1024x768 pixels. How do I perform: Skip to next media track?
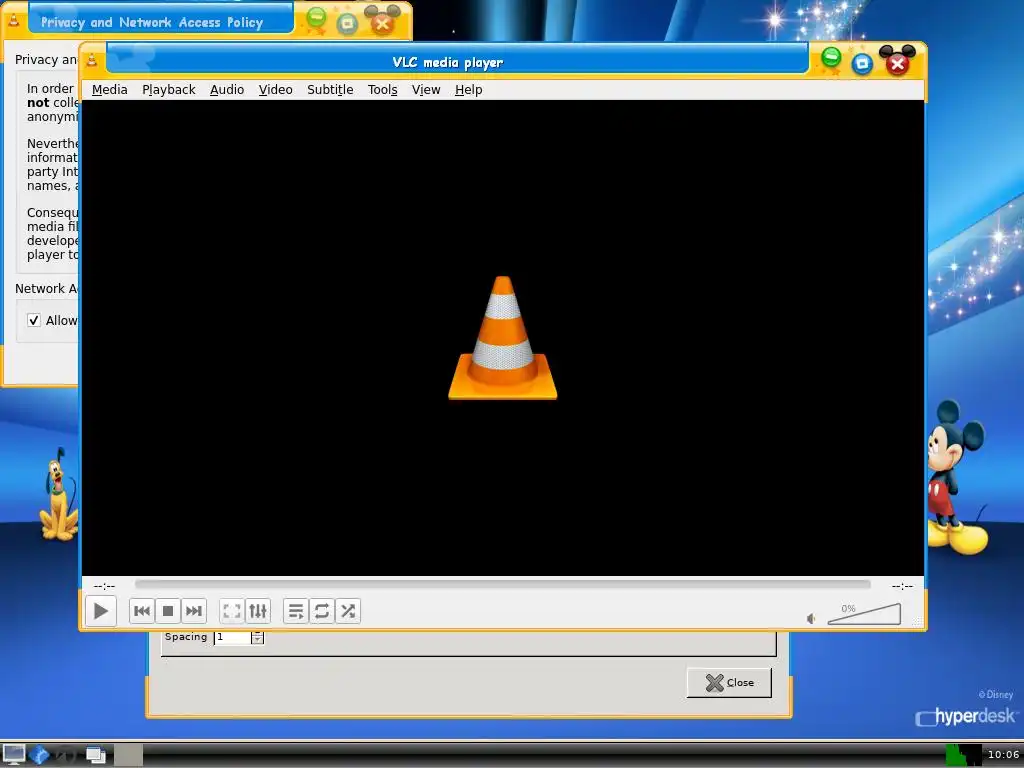point(193,611)
